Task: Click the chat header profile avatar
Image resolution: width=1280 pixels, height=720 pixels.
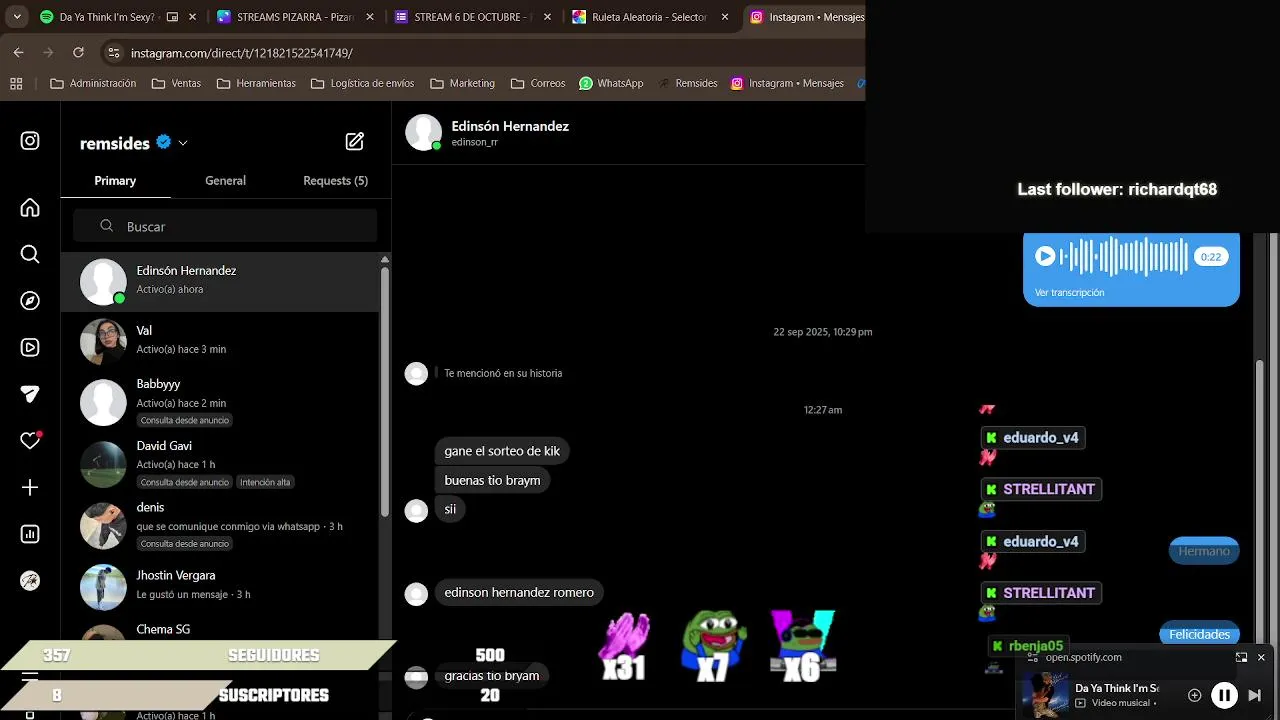Action: pos(423,132)
